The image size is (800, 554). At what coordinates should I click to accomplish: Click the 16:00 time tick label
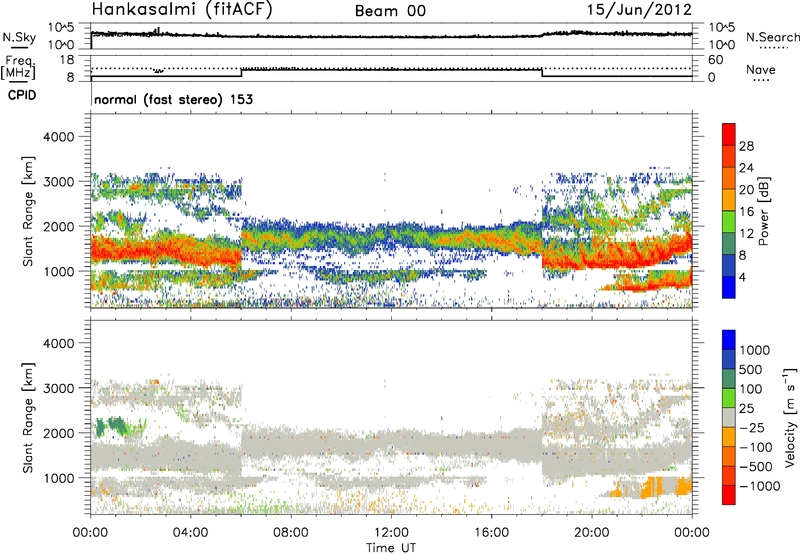tap(491, 533)
